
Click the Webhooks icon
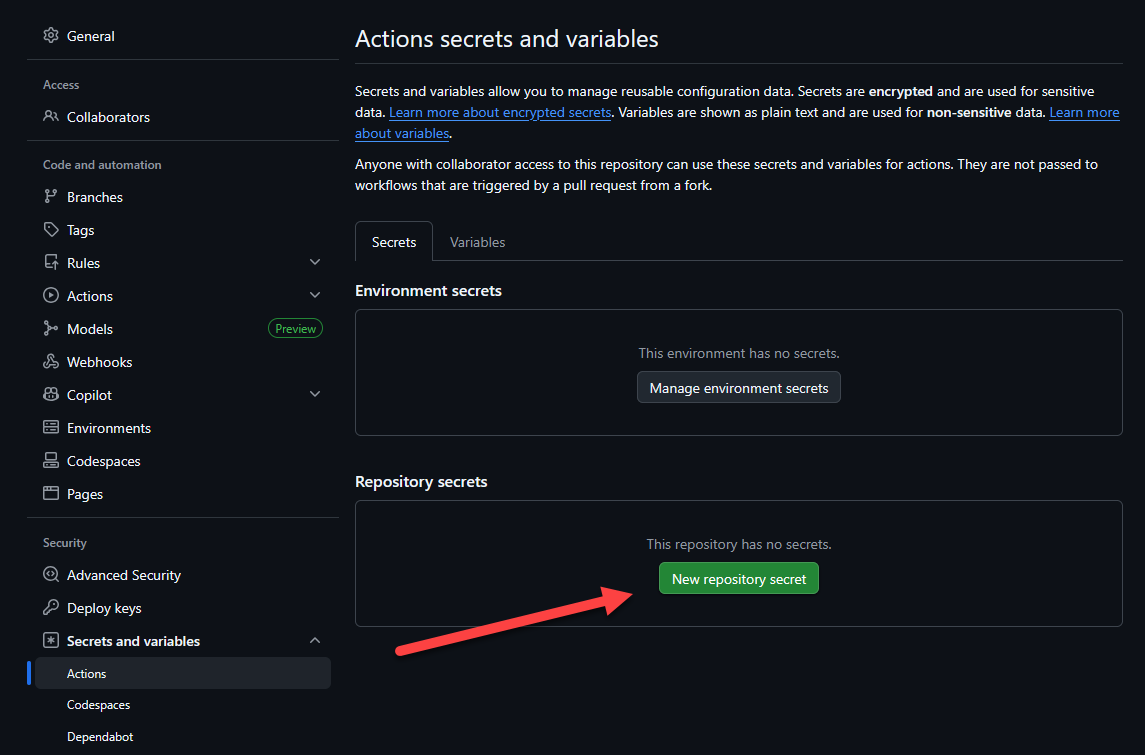coord(51,362)
